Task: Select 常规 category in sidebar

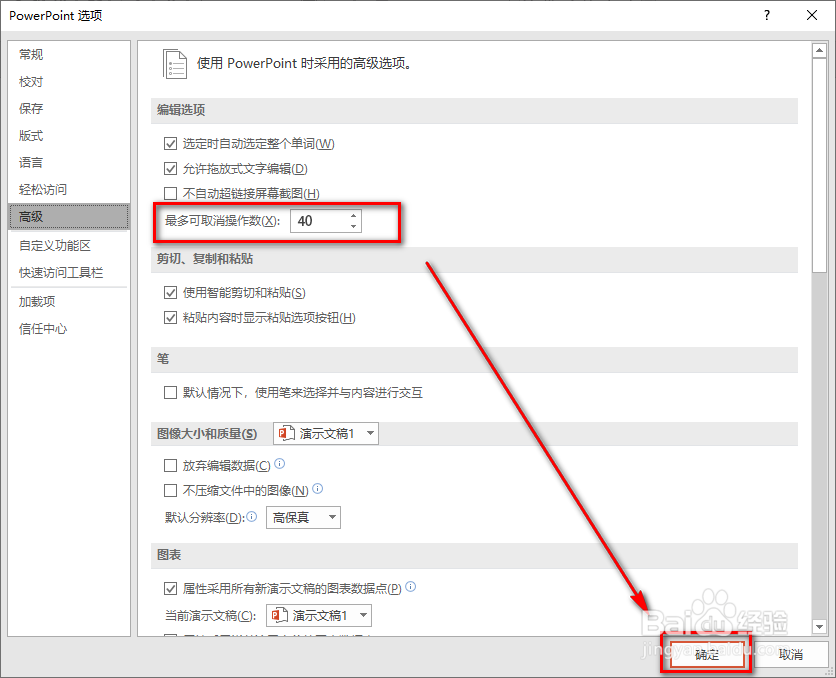Action: (69, 54)
